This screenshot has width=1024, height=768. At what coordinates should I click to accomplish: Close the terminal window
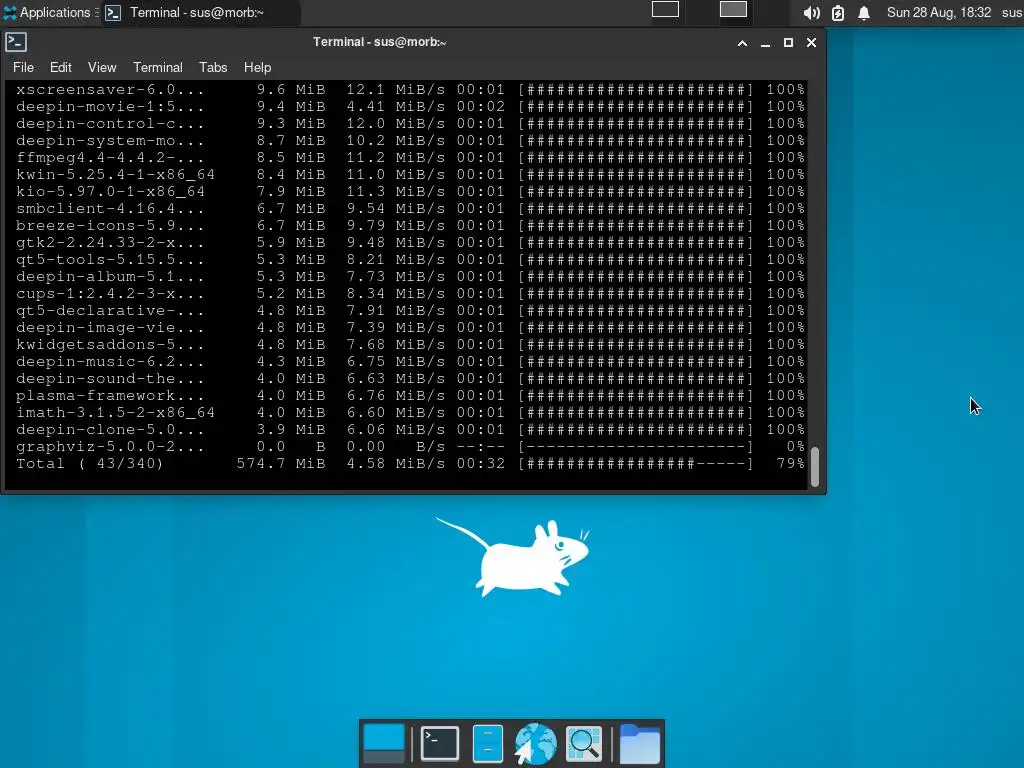click(x=811, y=42)
